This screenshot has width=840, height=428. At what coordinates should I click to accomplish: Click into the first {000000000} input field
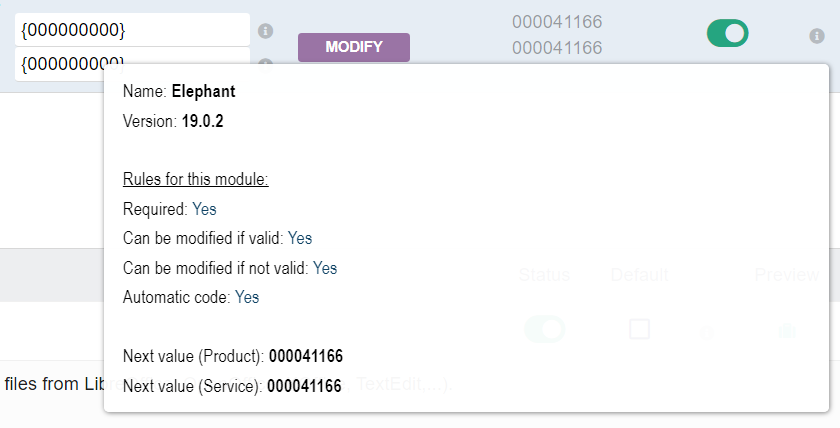[x=132, y=30]
